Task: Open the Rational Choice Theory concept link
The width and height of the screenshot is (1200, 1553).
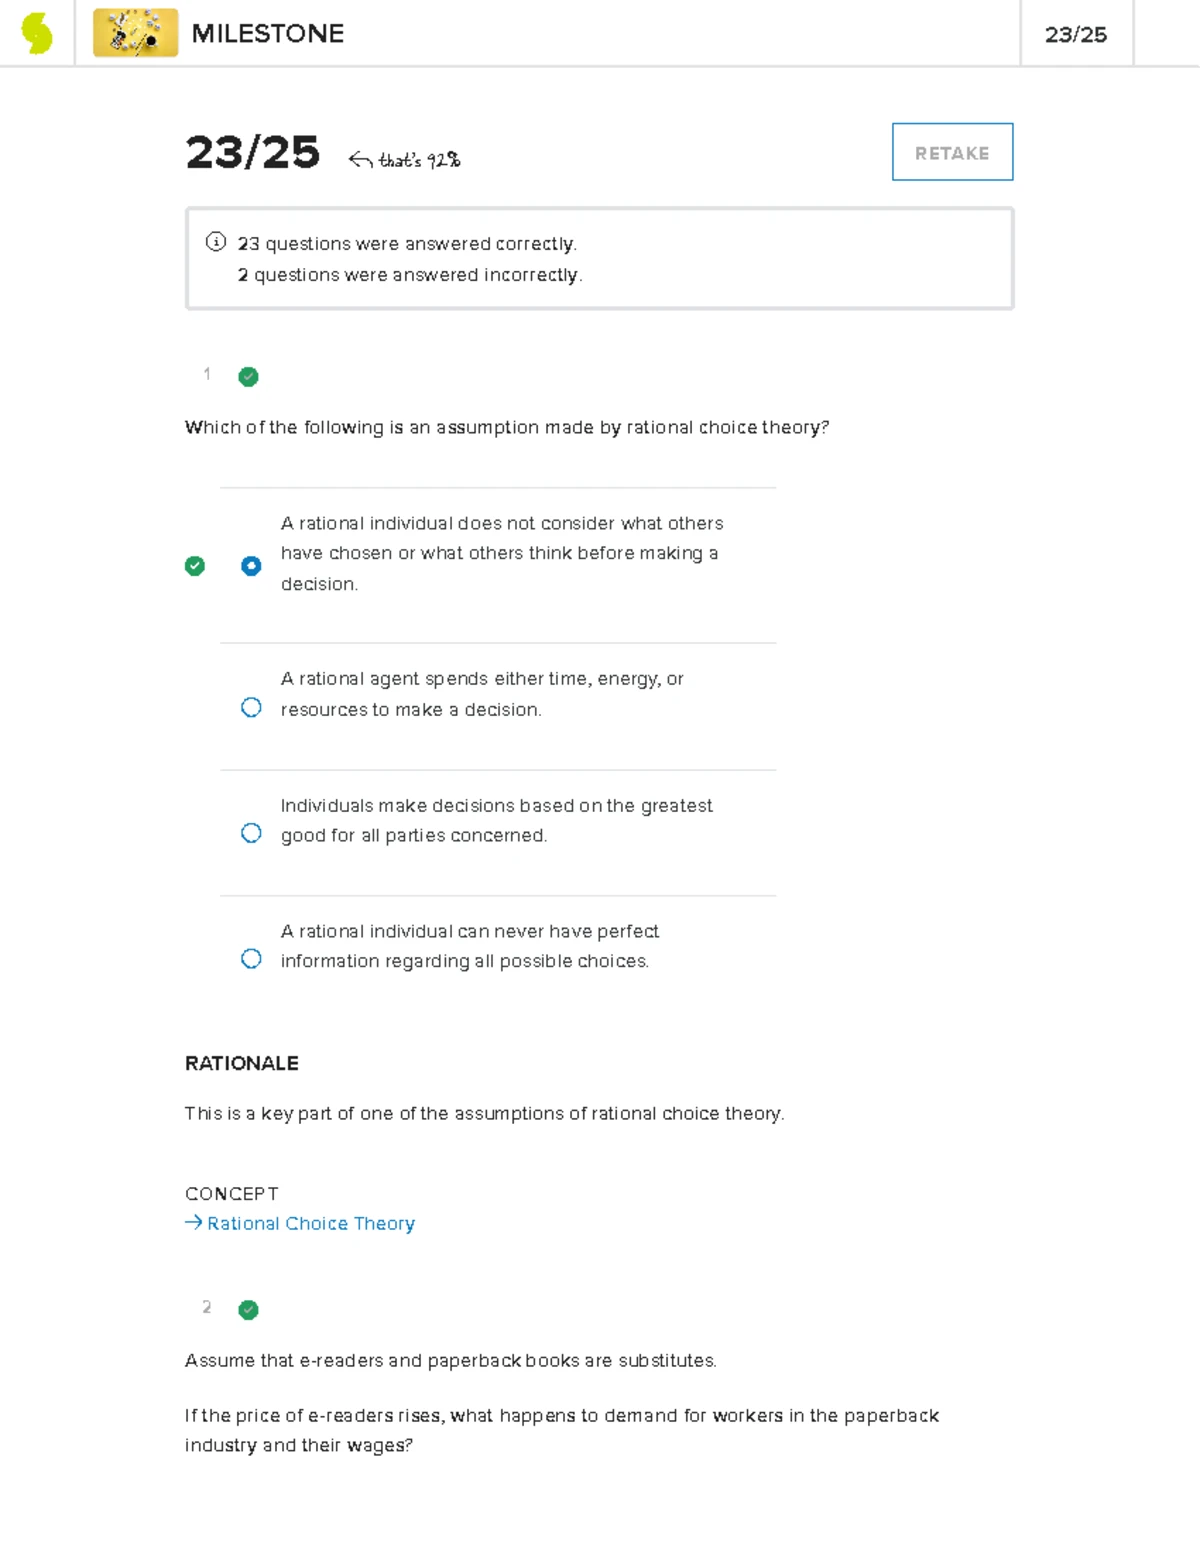Action: coord(310,1223)
